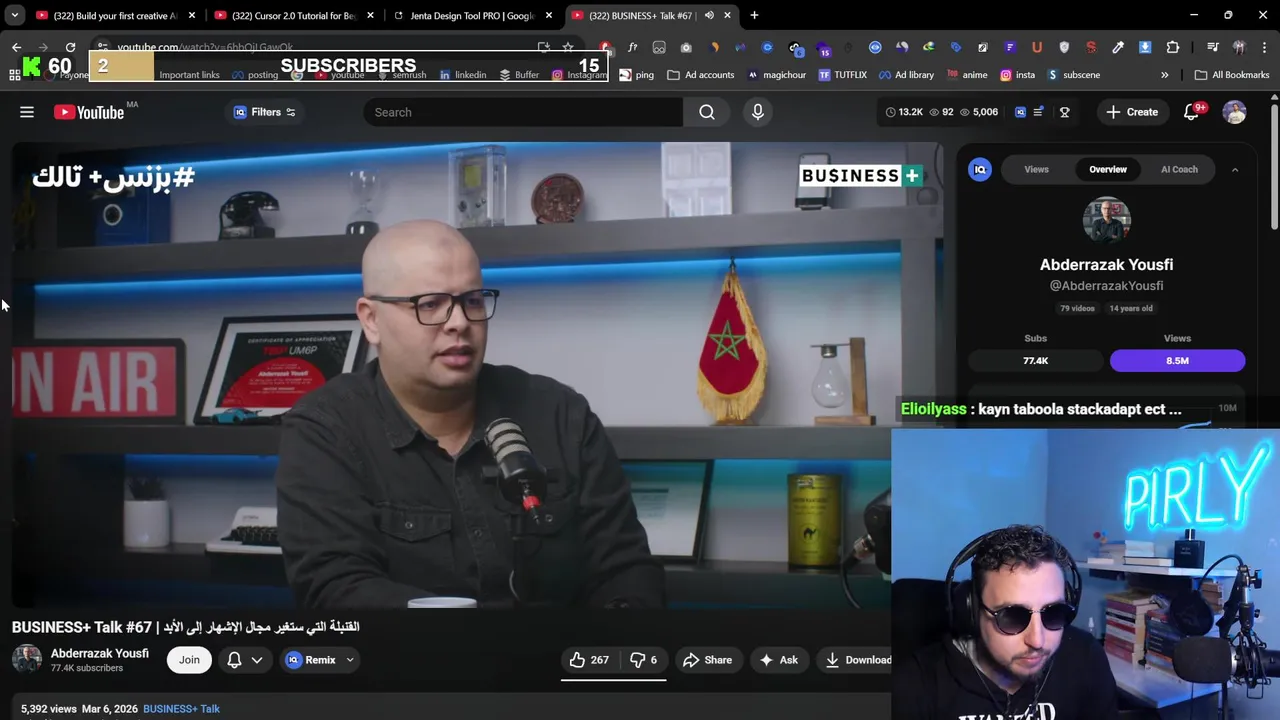Open the Extensions puzzle icon
The height and width of the screenshot is (720, 1280).
(x=1173, y=47)
